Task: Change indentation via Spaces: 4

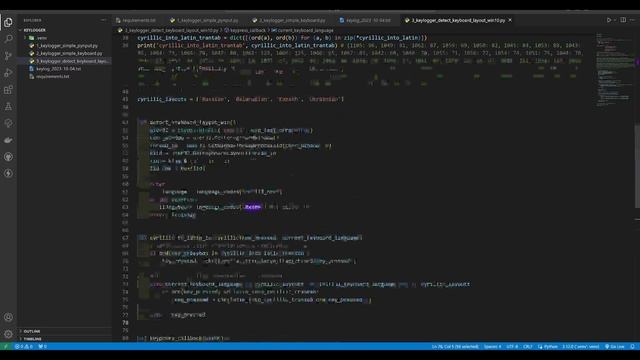Action: coord(492,347)
